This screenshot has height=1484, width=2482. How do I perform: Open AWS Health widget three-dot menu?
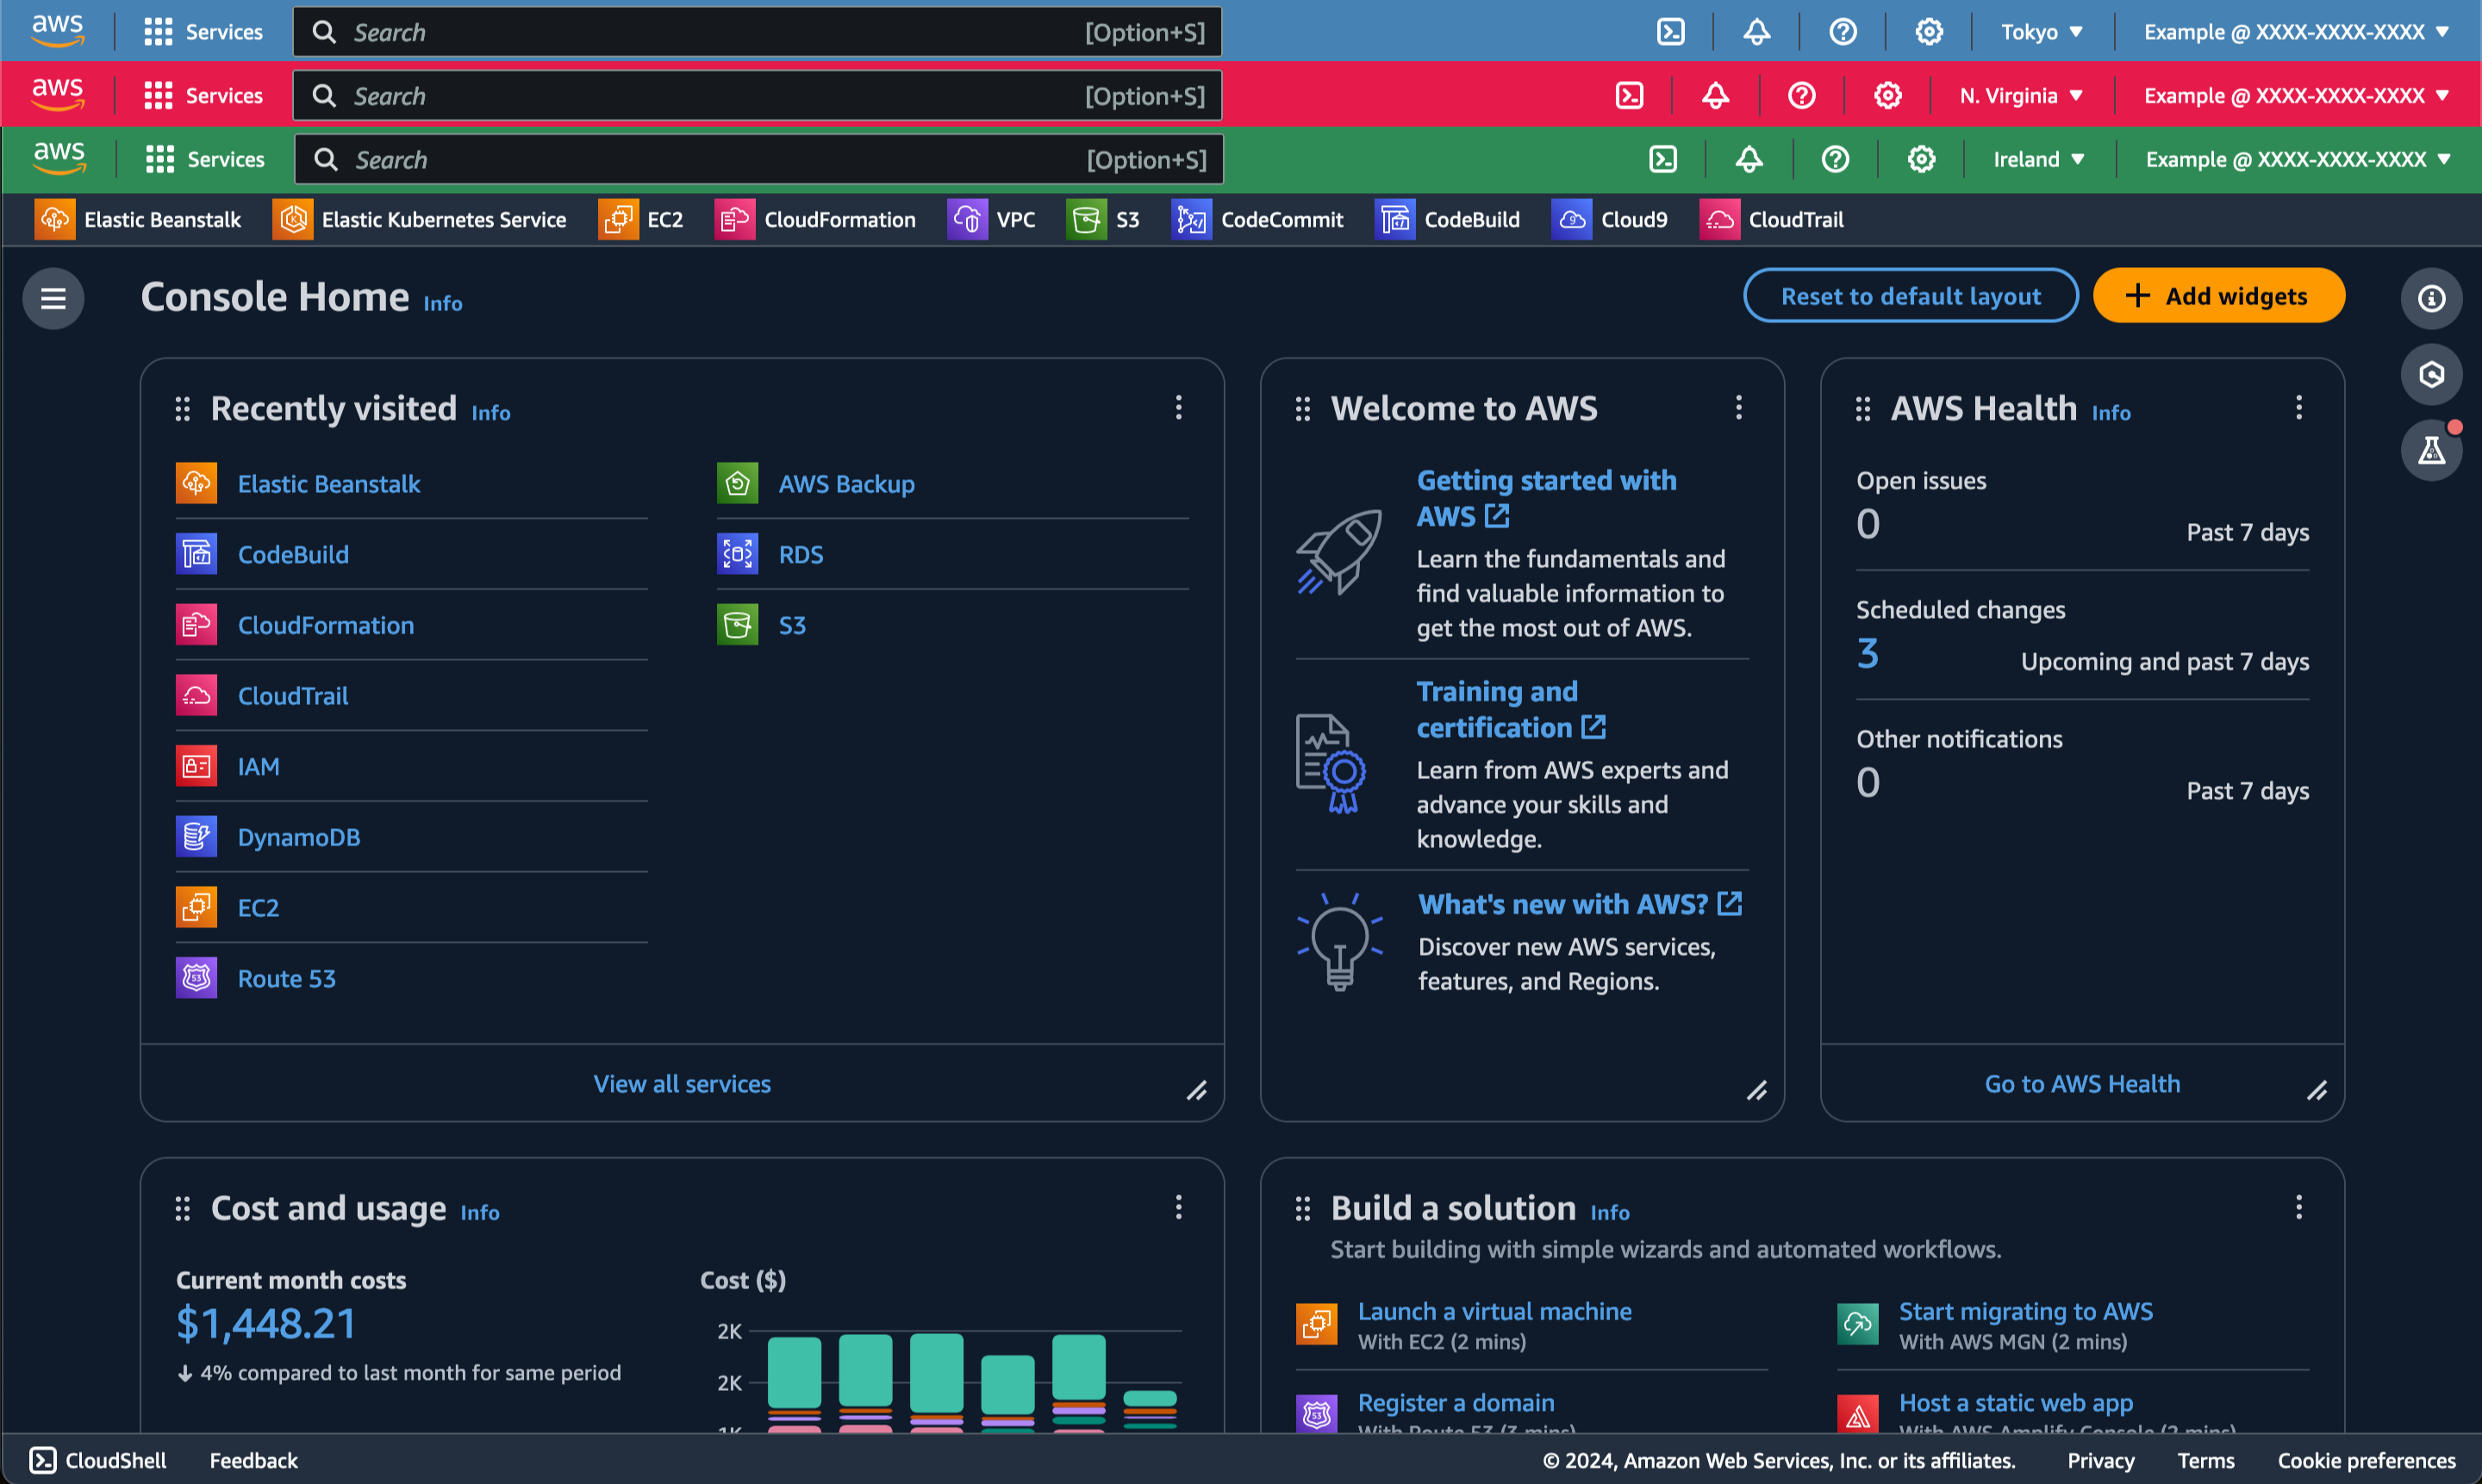click(2298, 407)
